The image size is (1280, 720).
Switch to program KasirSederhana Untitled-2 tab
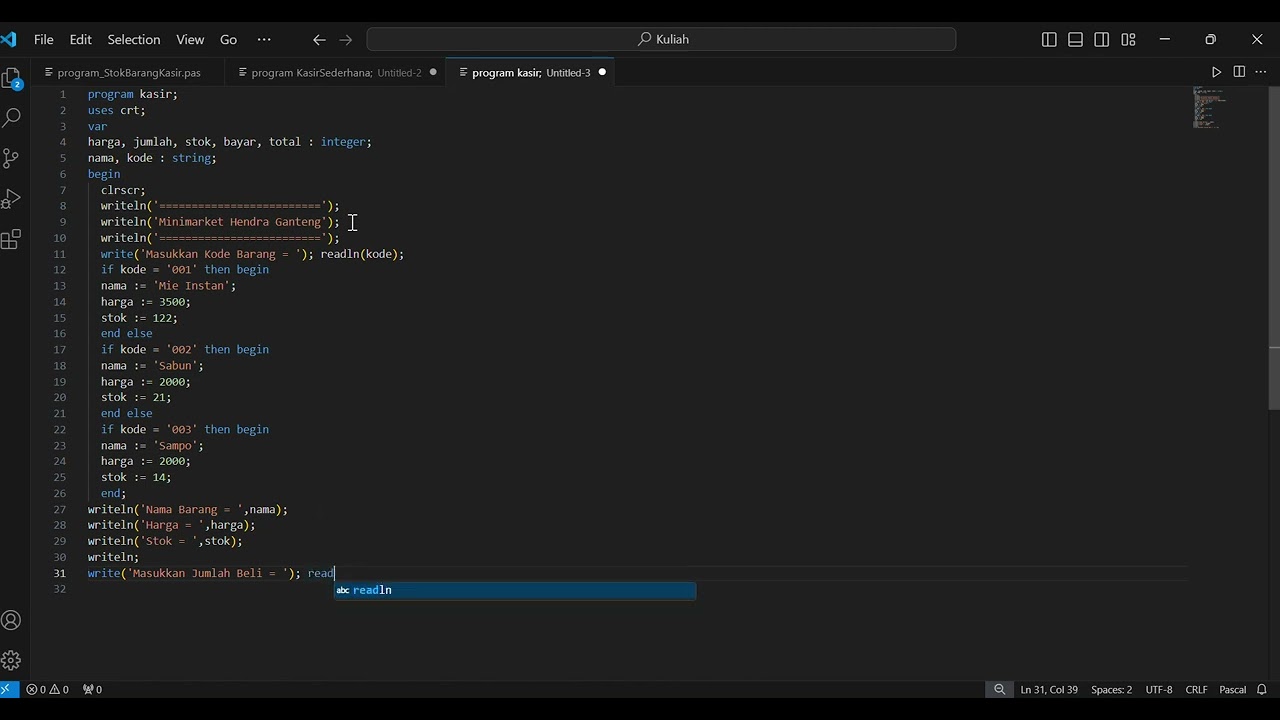pyautogui.click(x=336, y=72)
